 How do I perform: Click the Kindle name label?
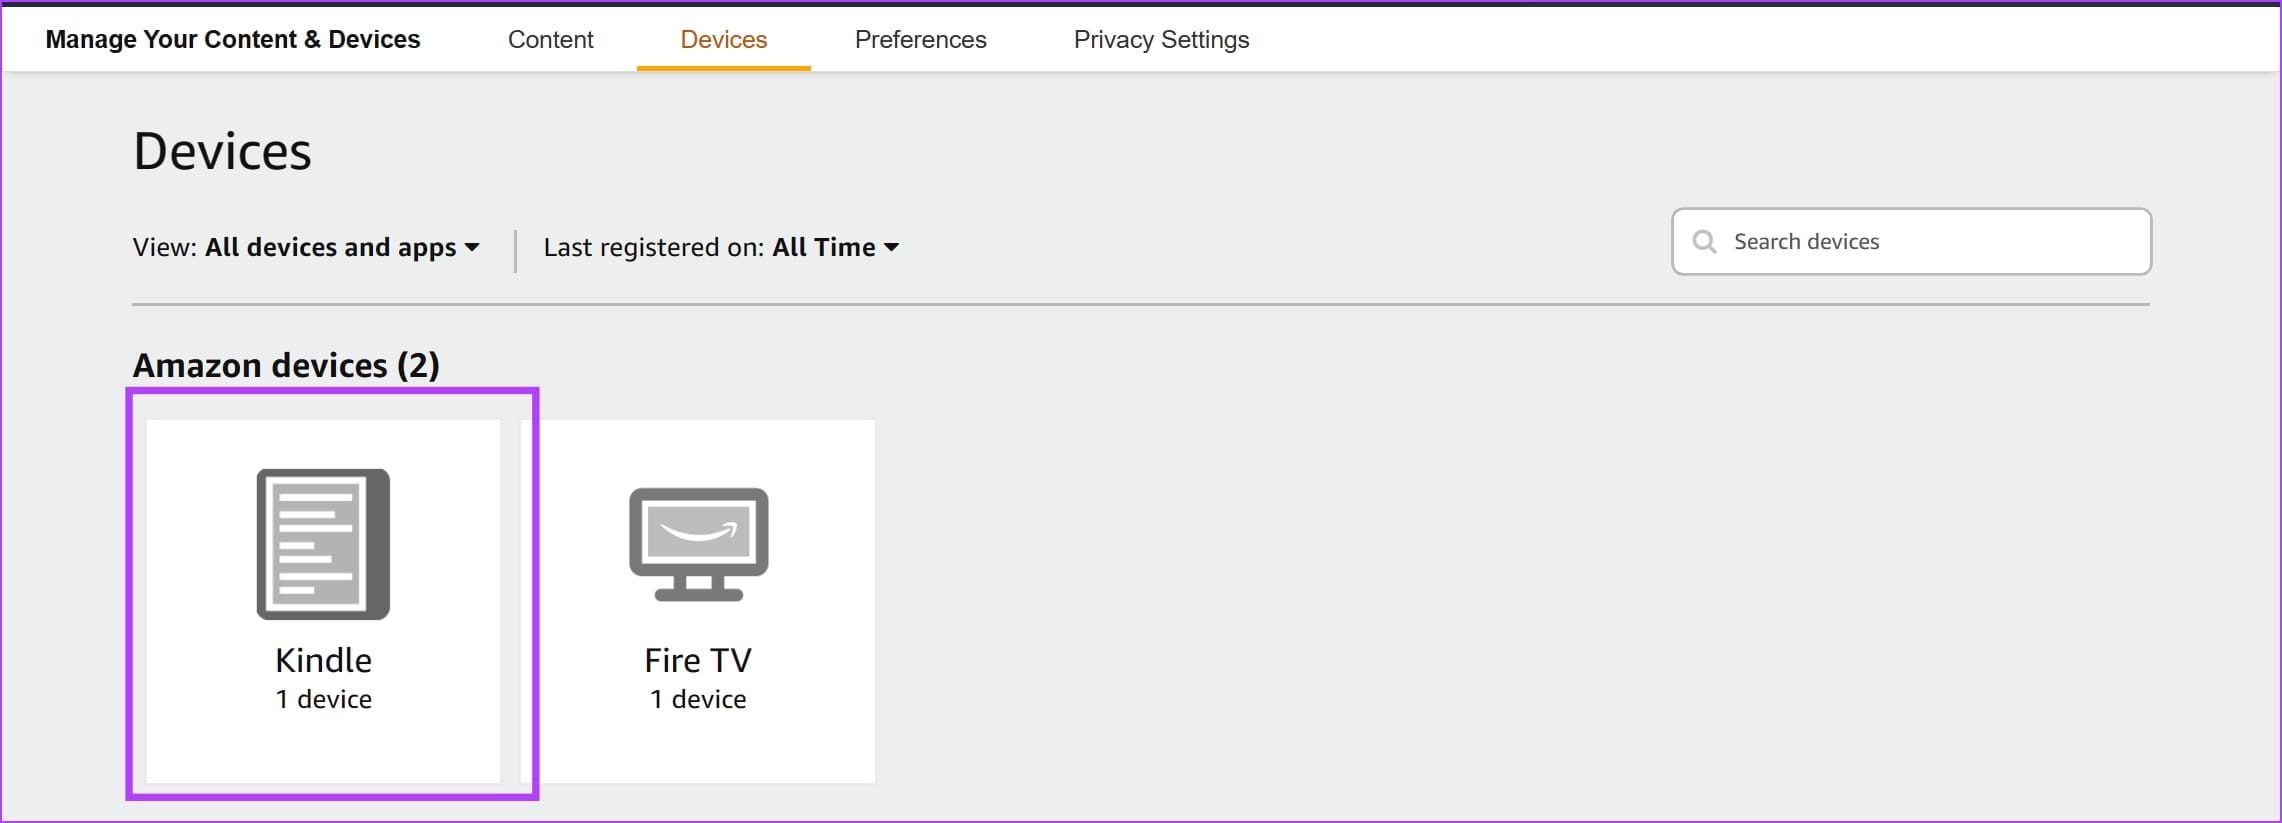[x=323, y=660]
